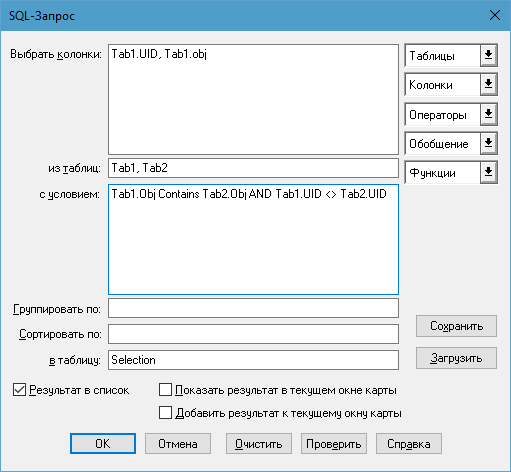Open the Обобщение dropdown list
Image resolution: width=511 pixels, height=472 pixels.
tap(451, 143)
